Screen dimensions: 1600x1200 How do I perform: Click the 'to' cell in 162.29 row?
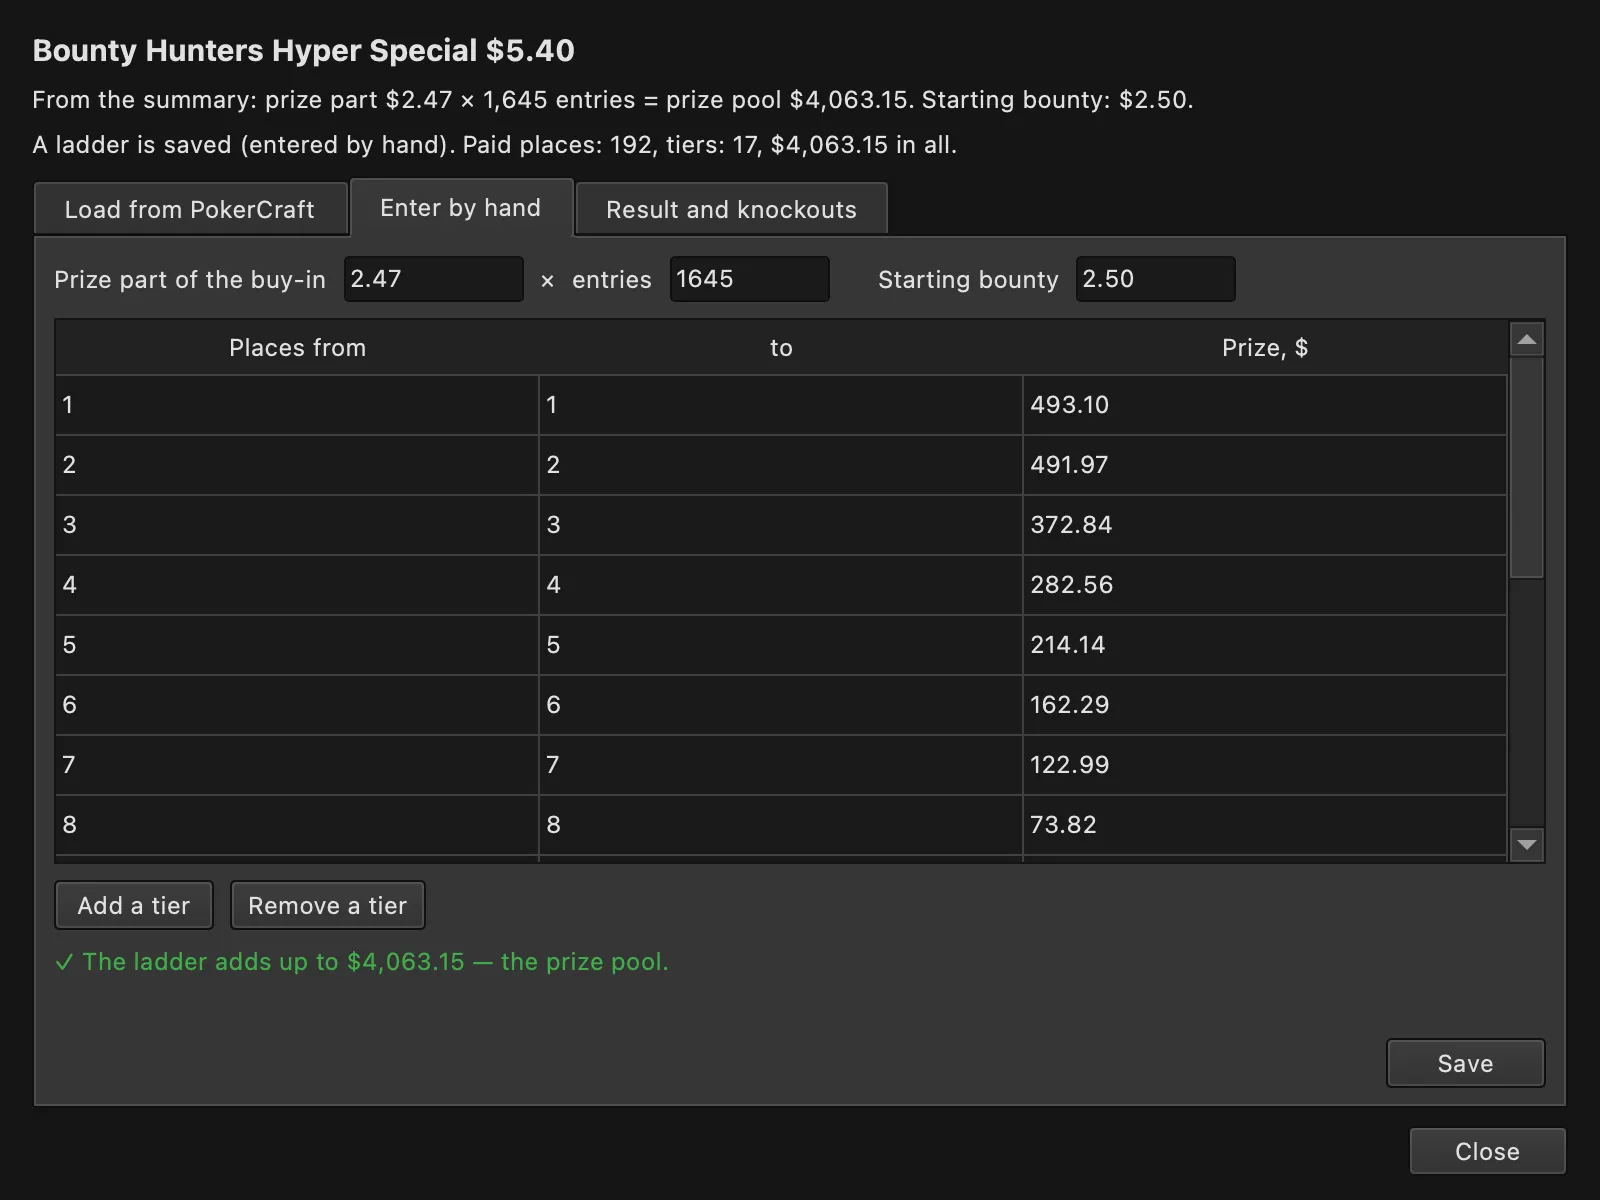pyautogui.click(x=781, y=705)
